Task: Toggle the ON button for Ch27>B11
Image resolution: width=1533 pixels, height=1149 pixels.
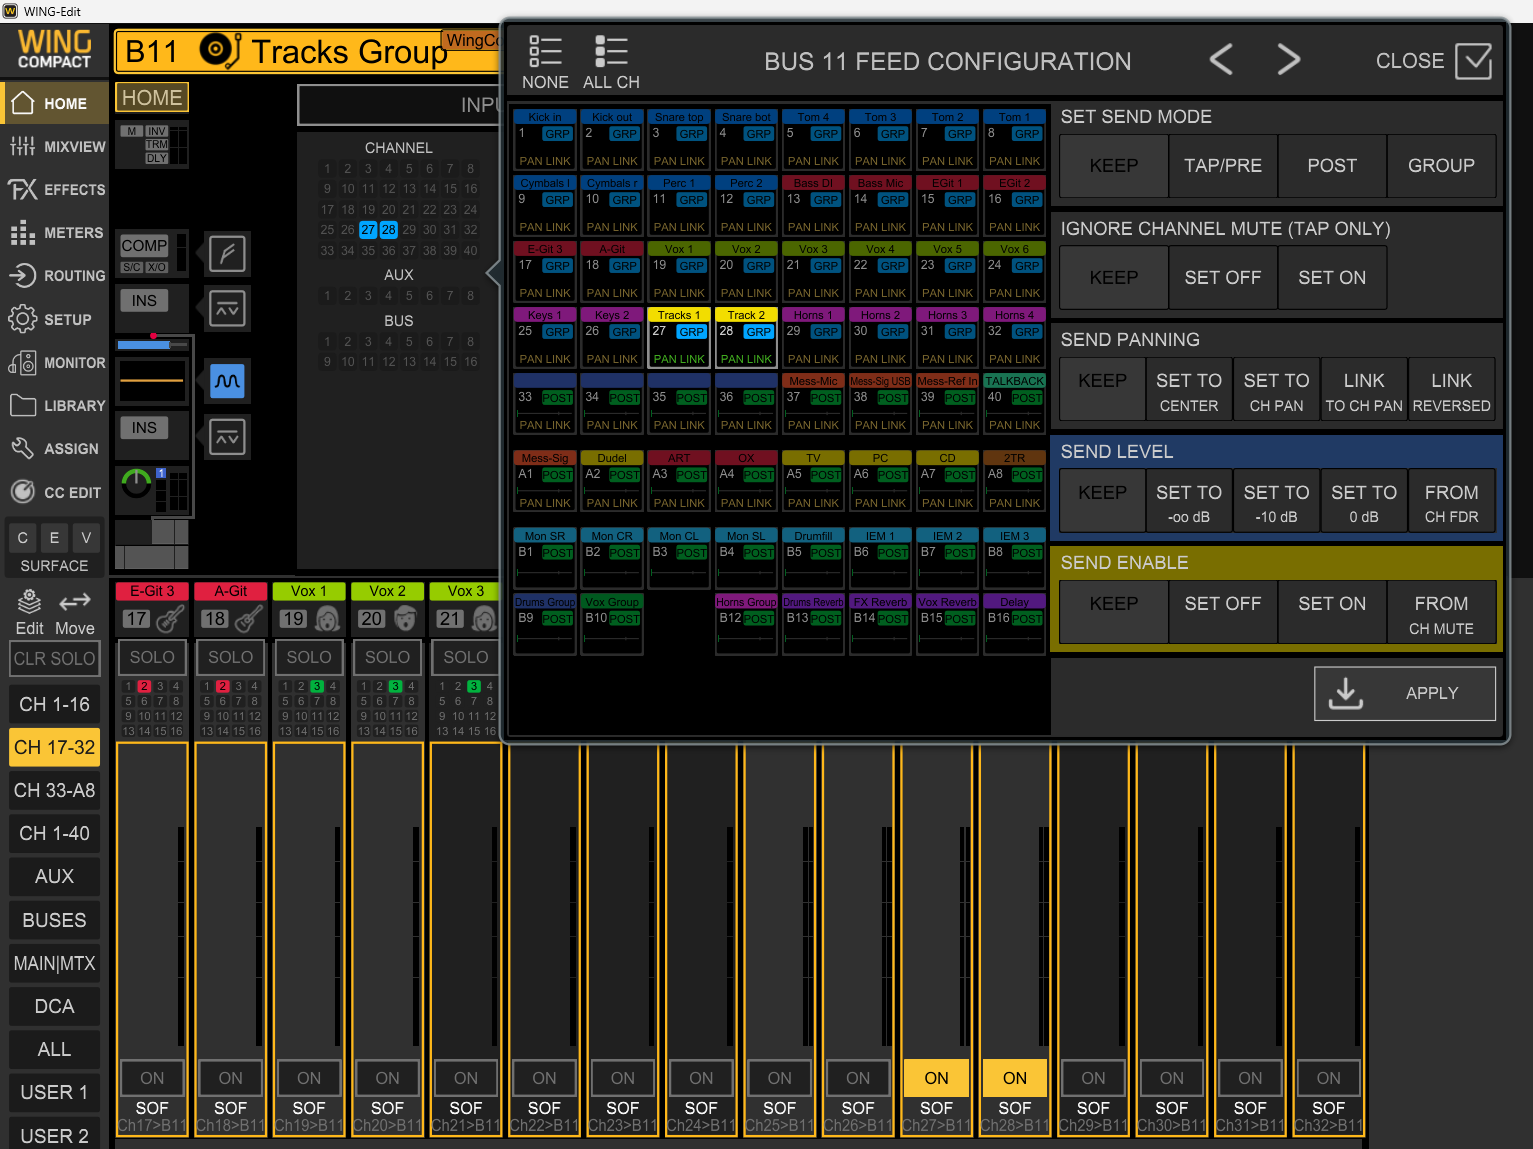Action: pos(936,1077)
